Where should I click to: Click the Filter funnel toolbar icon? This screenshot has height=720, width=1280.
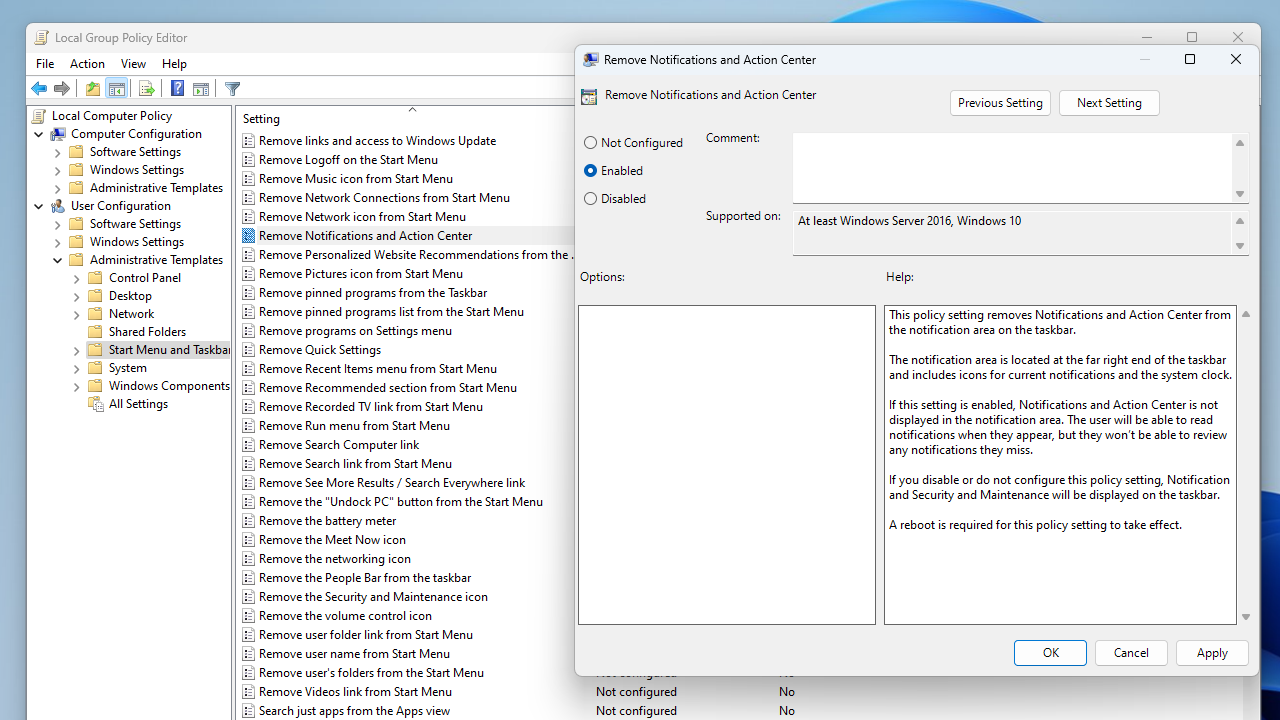tap(232, 89)
